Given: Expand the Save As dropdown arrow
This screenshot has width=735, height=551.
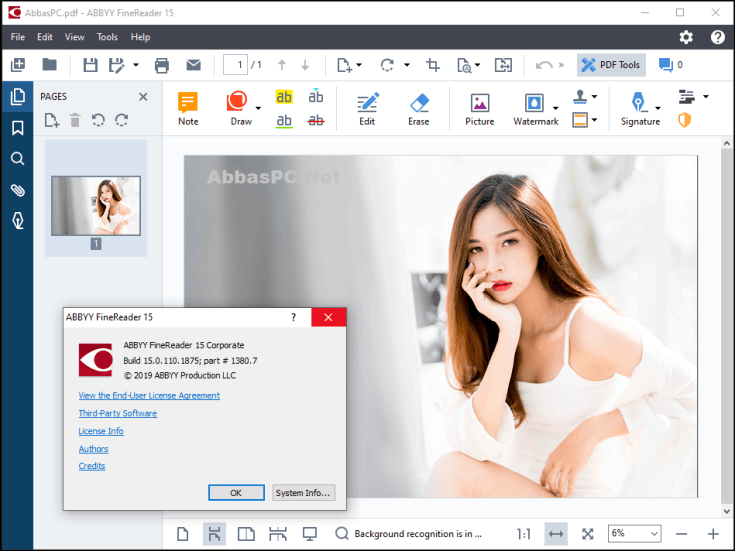Looking at the screenshot, I should (136, 65).
